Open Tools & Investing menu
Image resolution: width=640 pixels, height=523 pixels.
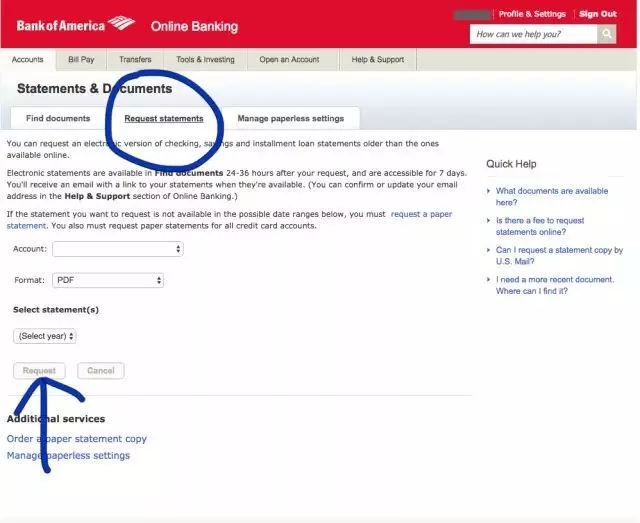[203, 60]
